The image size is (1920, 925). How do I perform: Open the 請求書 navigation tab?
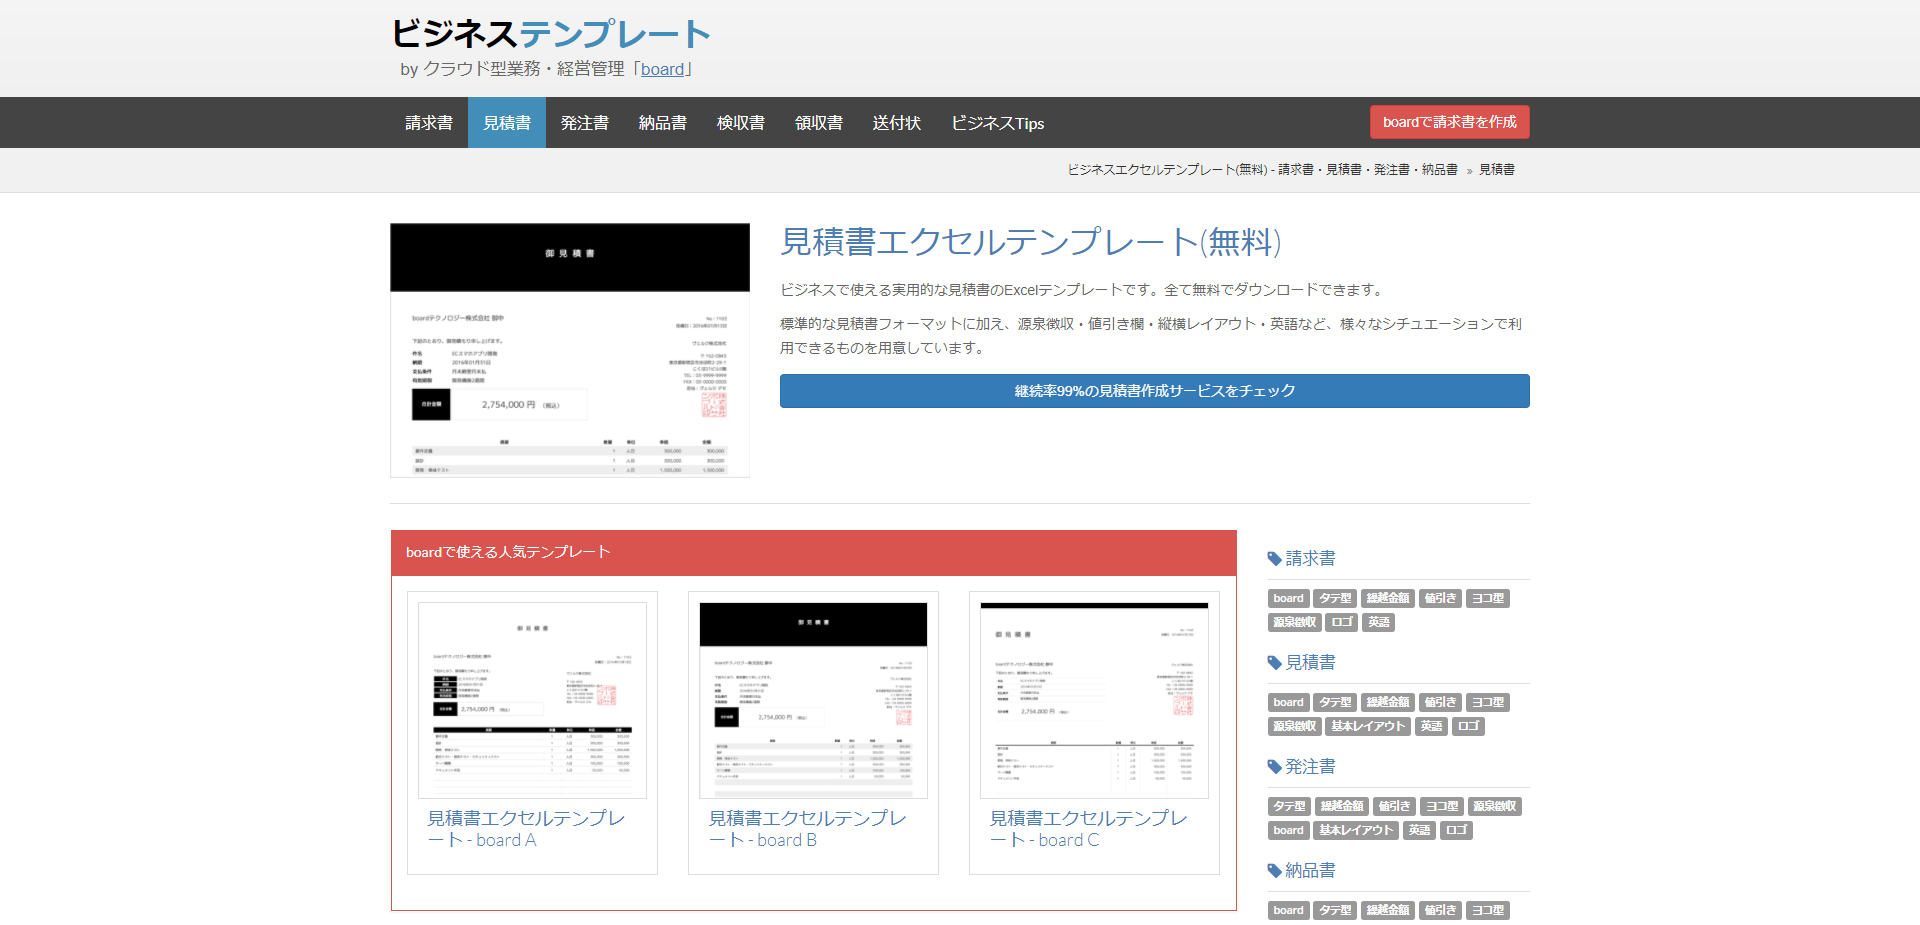tap(428, 122)
